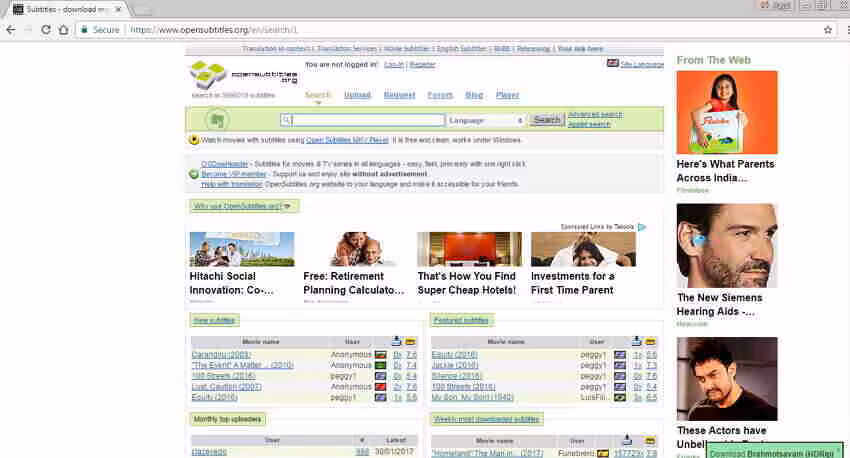Screen dimensions: 850x458
Task: Open the browser home page icon
Action: [64, 30]
